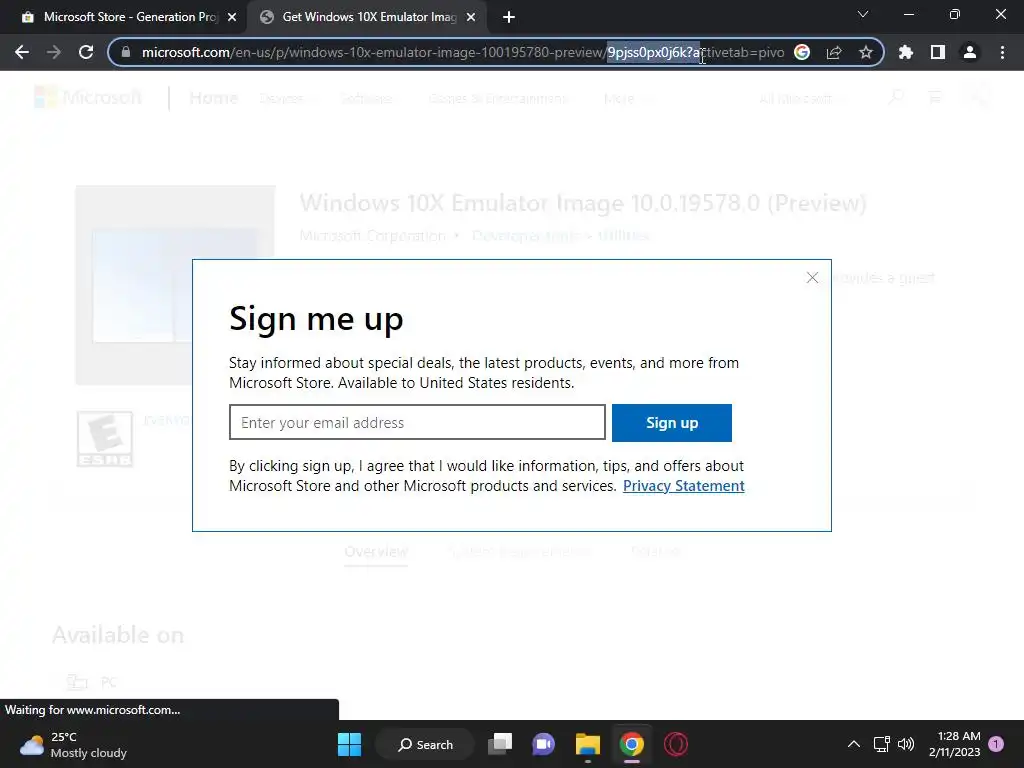
Task: View site information via the lock icon
Action: (126, 52)
